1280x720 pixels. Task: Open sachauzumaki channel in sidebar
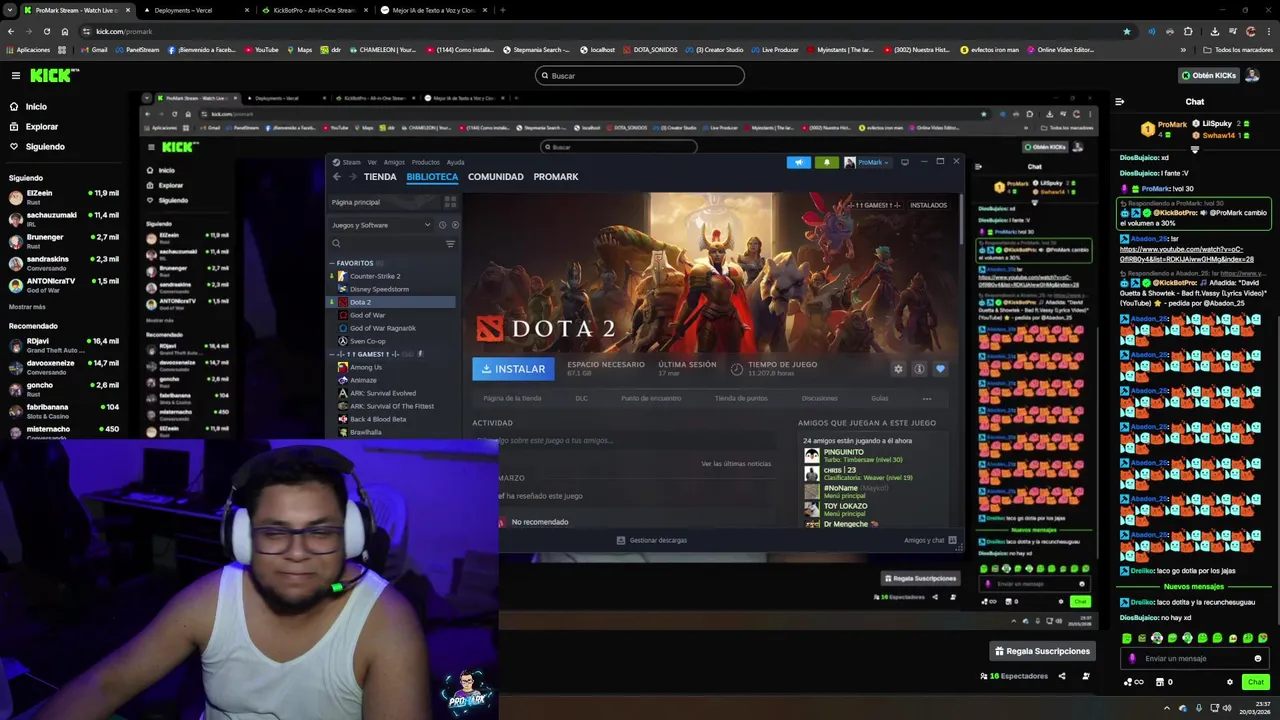64,219
